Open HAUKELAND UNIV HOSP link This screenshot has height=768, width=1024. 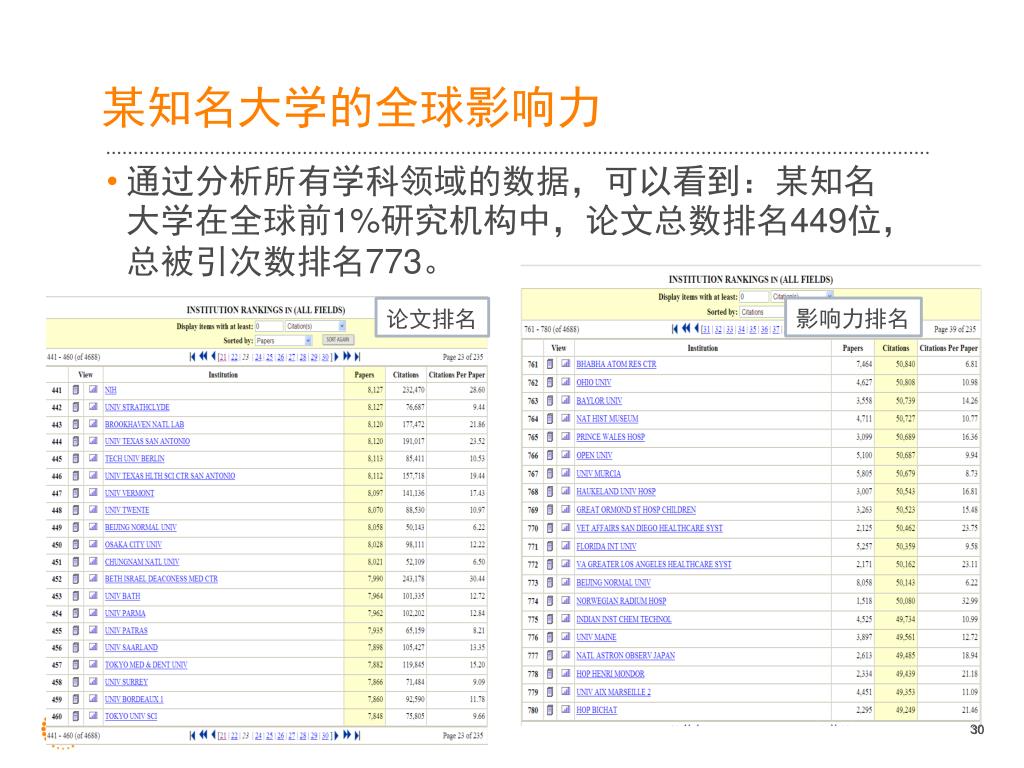[616, 491]
